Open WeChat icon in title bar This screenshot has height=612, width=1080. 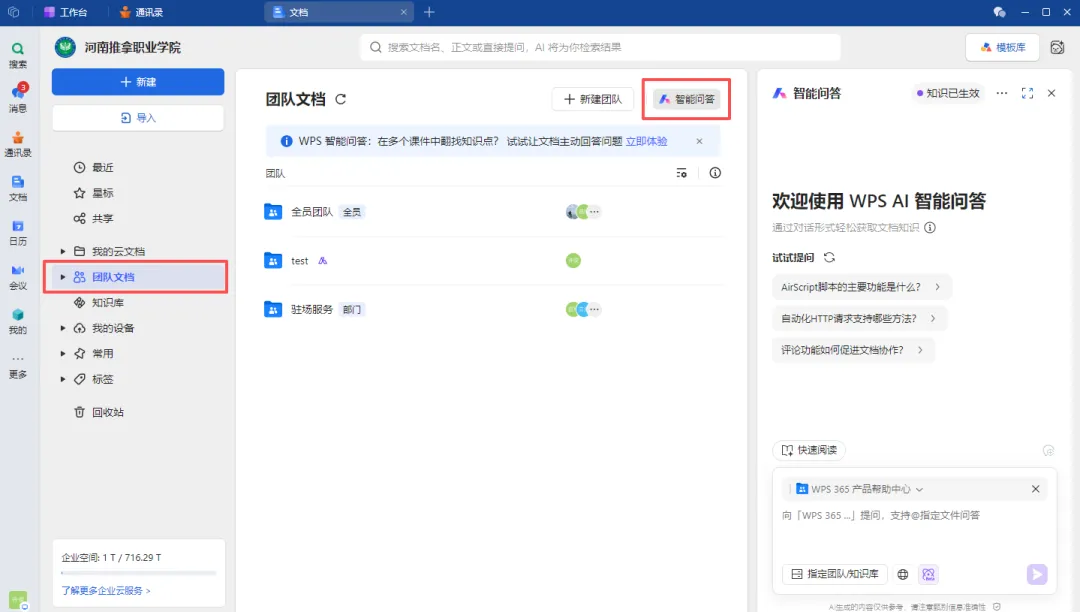click(999, 12)
